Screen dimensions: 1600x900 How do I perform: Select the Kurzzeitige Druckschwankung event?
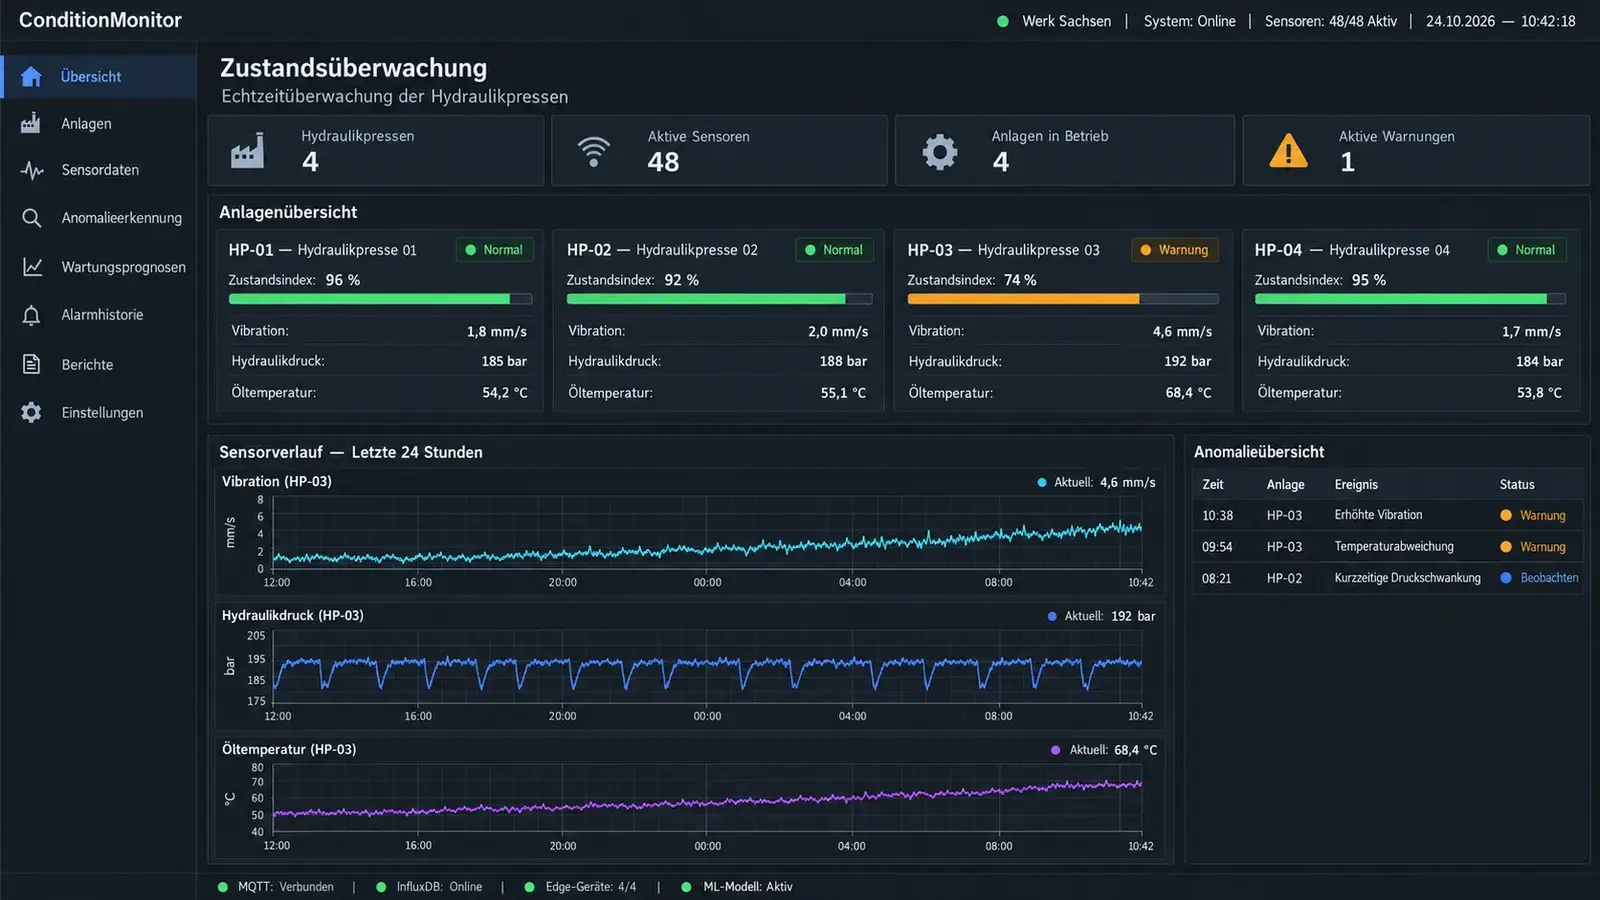click(x=1388, y=578)
